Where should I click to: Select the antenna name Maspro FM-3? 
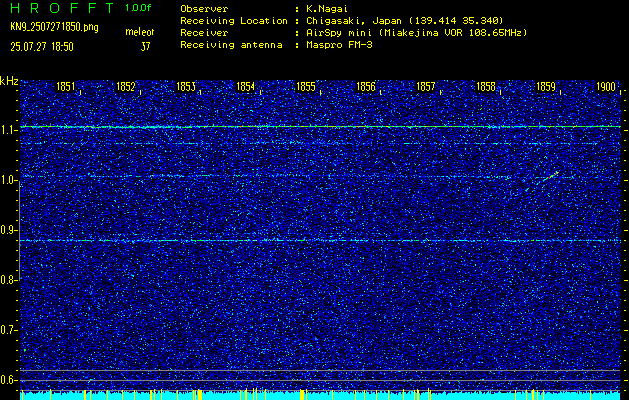tap(339, 45)
